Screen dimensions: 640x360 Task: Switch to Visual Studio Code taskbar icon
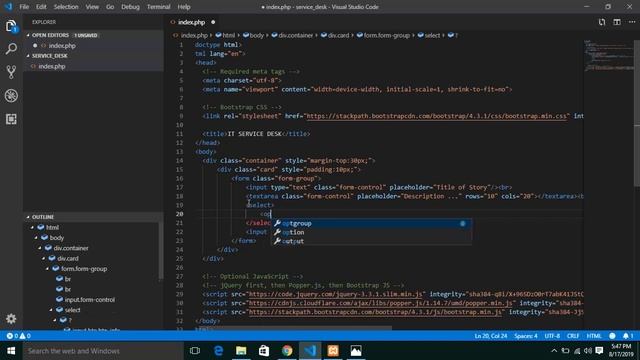(x=310, y=351)
